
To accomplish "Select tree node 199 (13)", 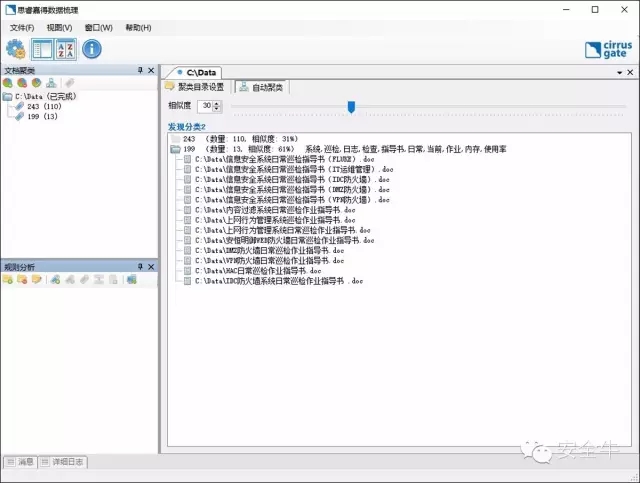I will pyautogui.click(x=42, y=116).
